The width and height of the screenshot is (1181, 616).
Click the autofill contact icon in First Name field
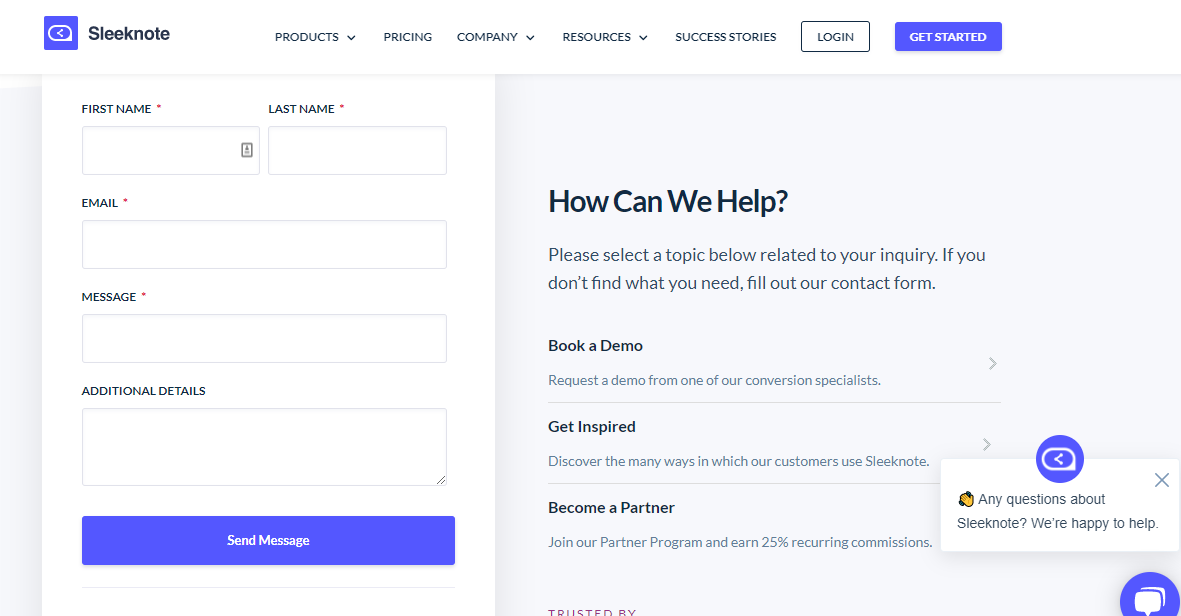(246, 150)
